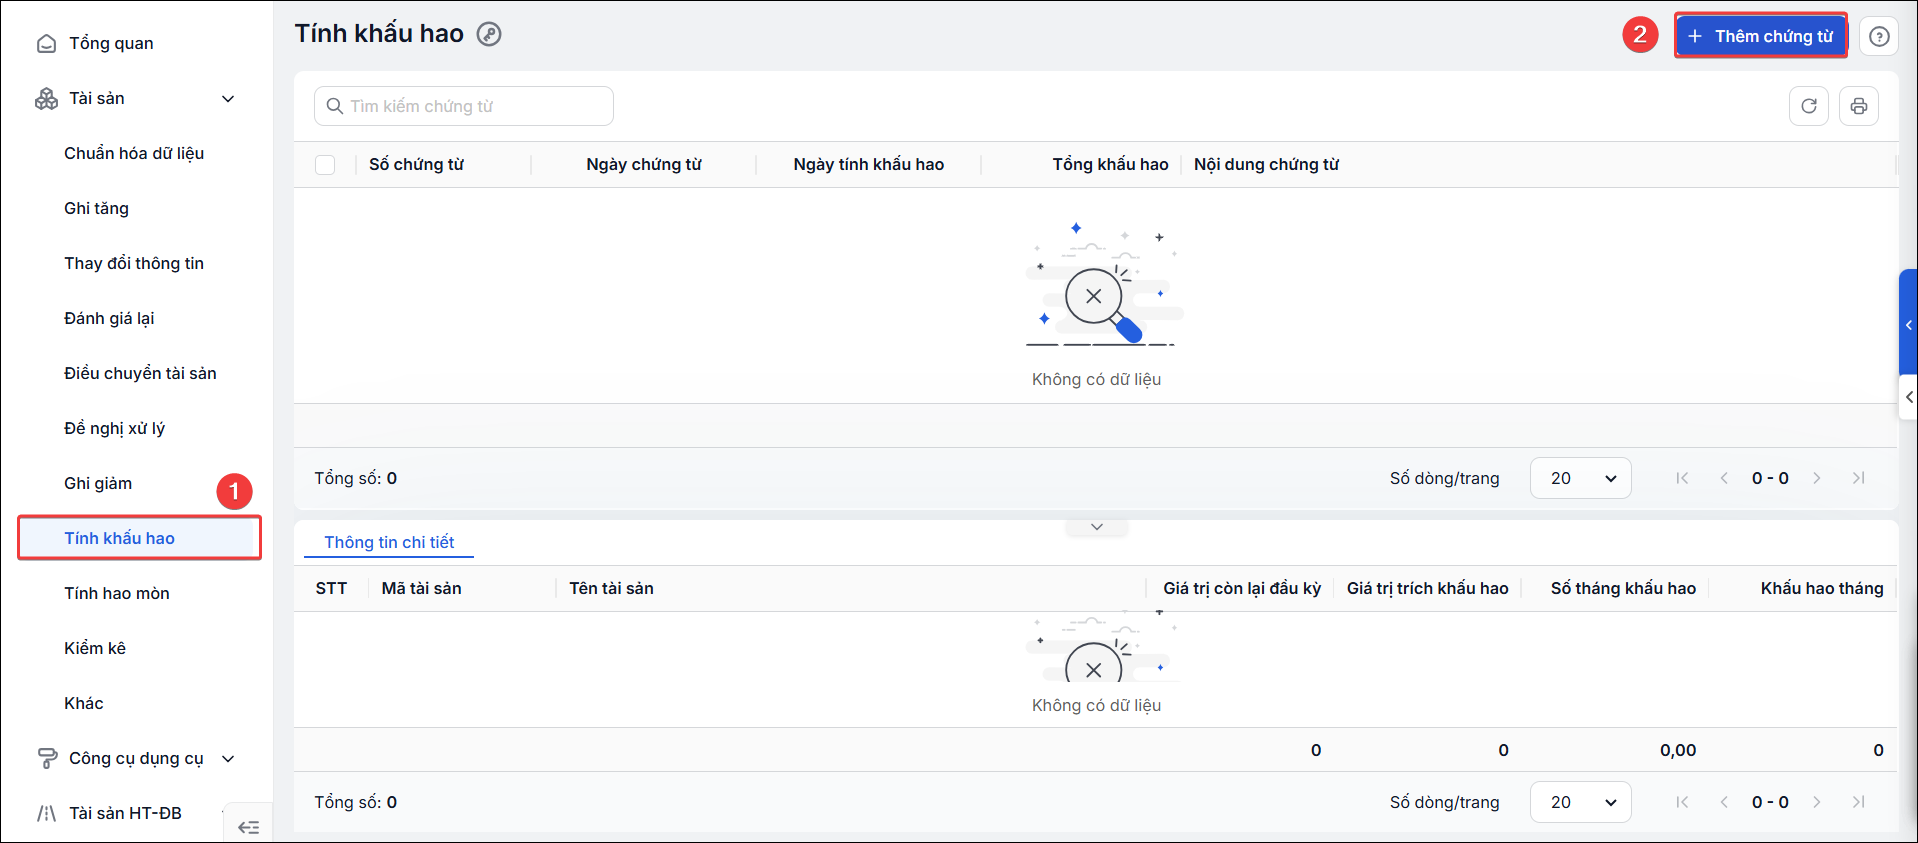Click the blue side panel handle
Image resolution: width=1918 pixels, height=843 pixels.
pyautogui.click(x=1908, y=324)
